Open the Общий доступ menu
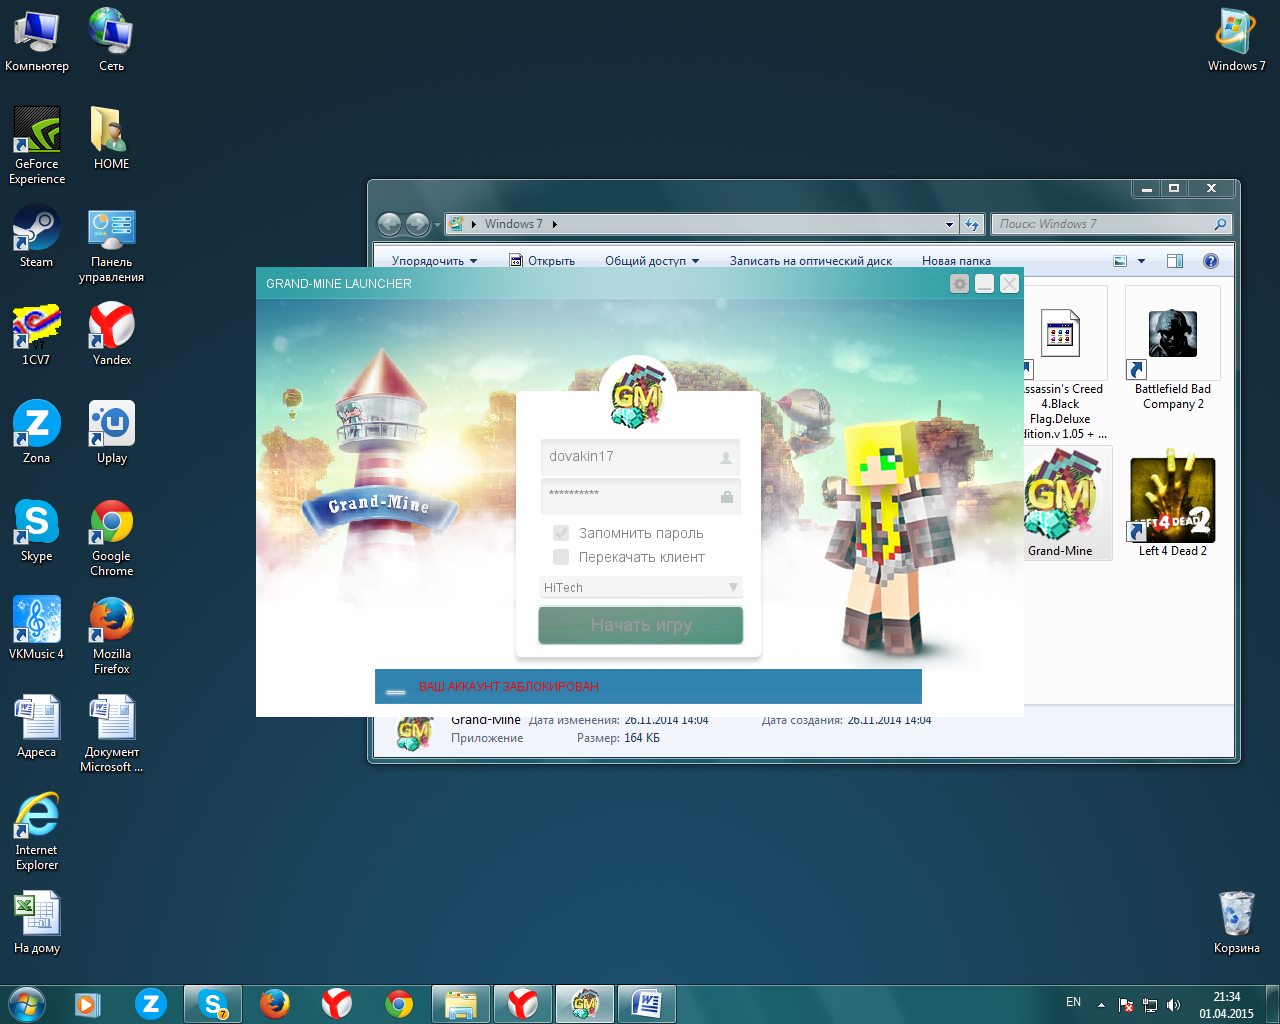This screenshot has width=1280, height=1024. (x=652, y=261)
